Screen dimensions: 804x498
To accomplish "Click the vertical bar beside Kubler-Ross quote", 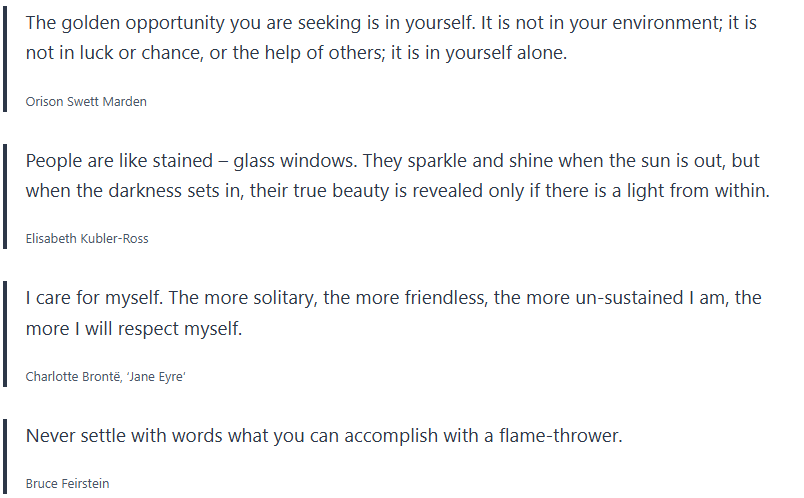I will point(6,196).
